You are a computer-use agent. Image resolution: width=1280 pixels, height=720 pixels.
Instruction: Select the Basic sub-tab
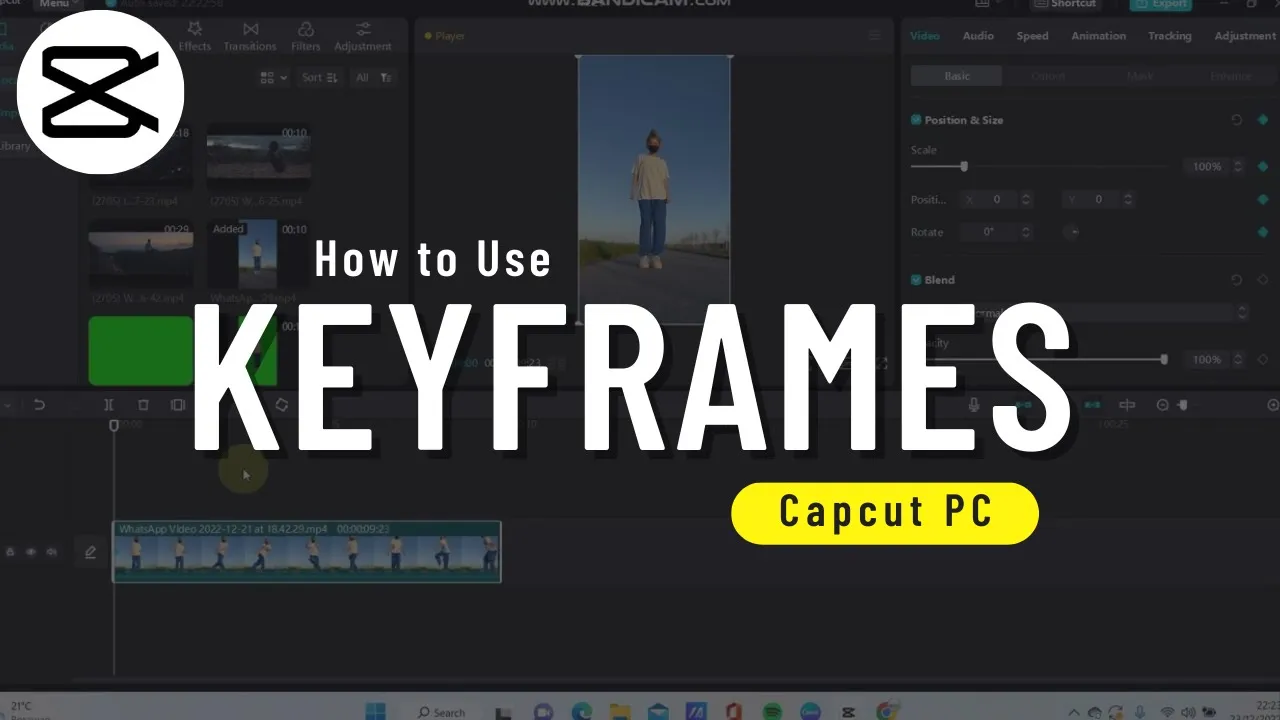click(957, 76)
